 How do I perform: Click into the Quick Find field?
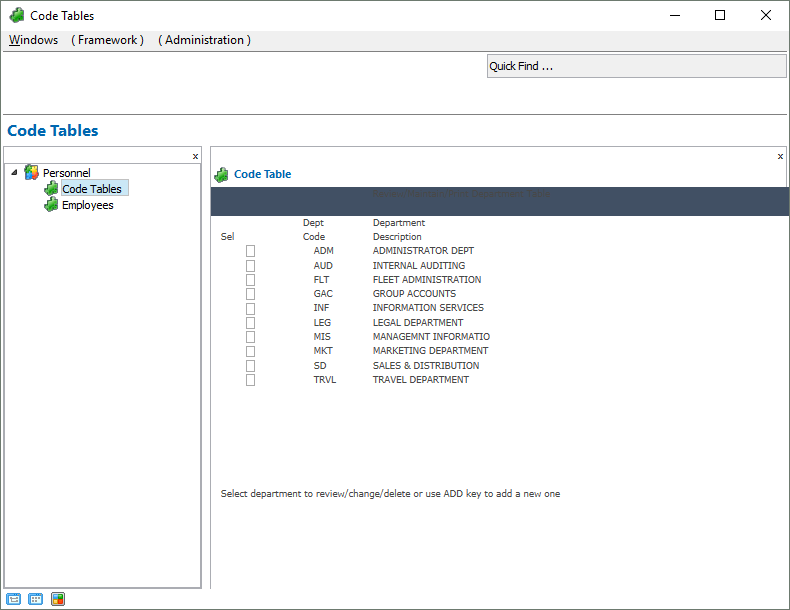tap(636, 66)
